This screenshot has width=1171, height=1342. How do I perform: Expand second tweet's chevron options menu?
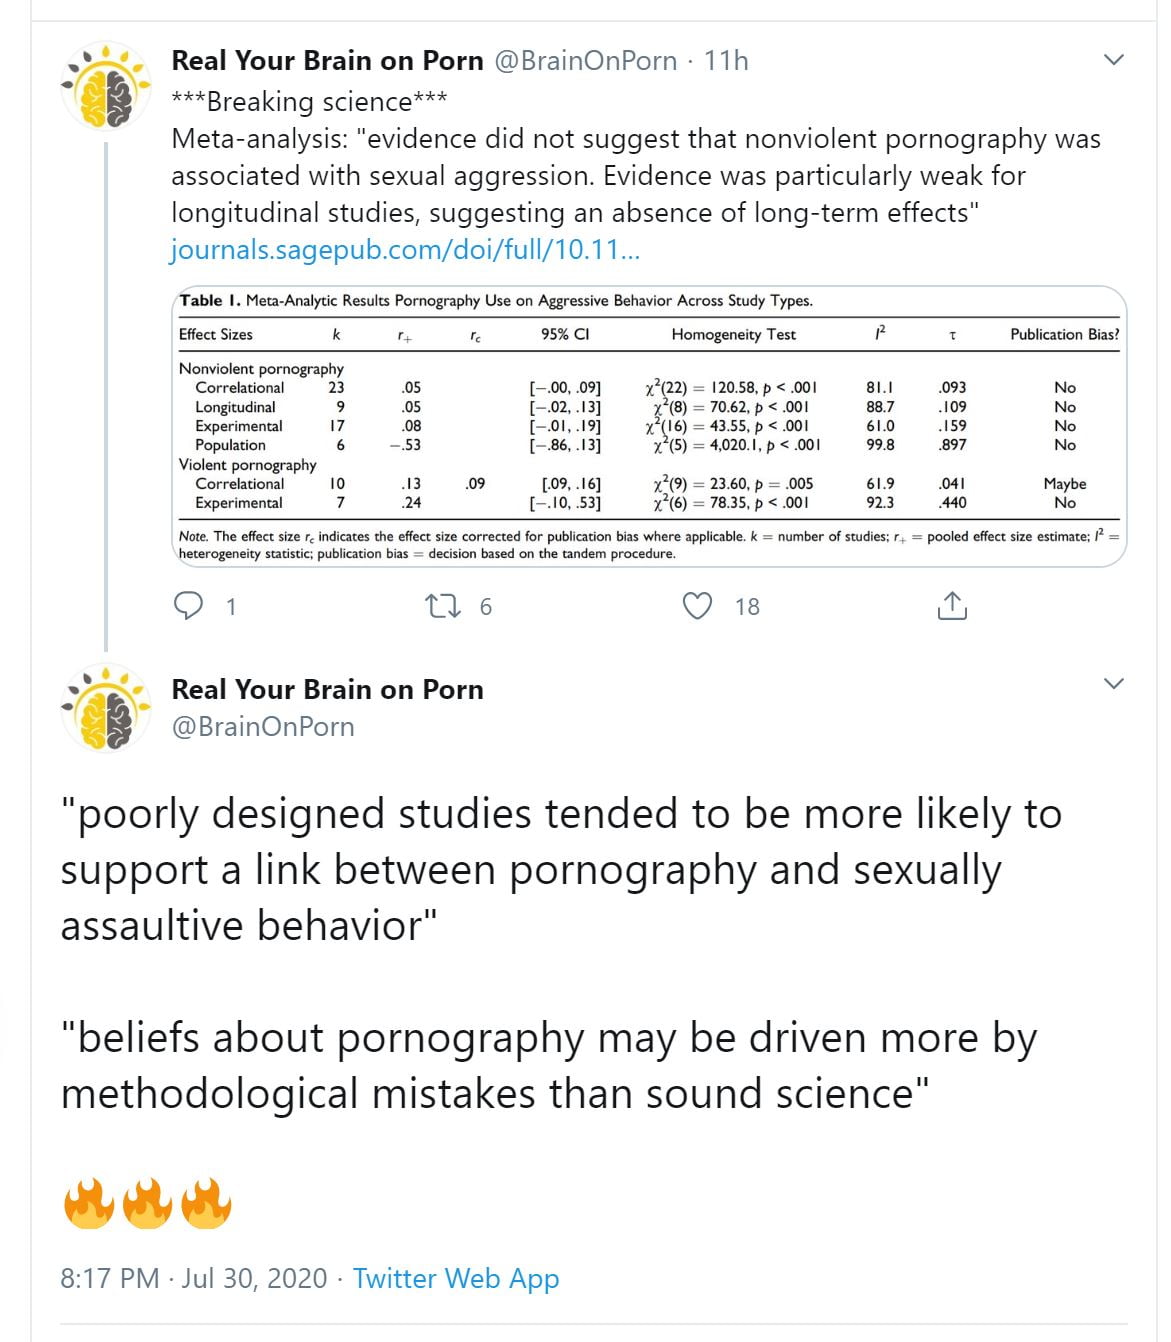[1113, 684]
